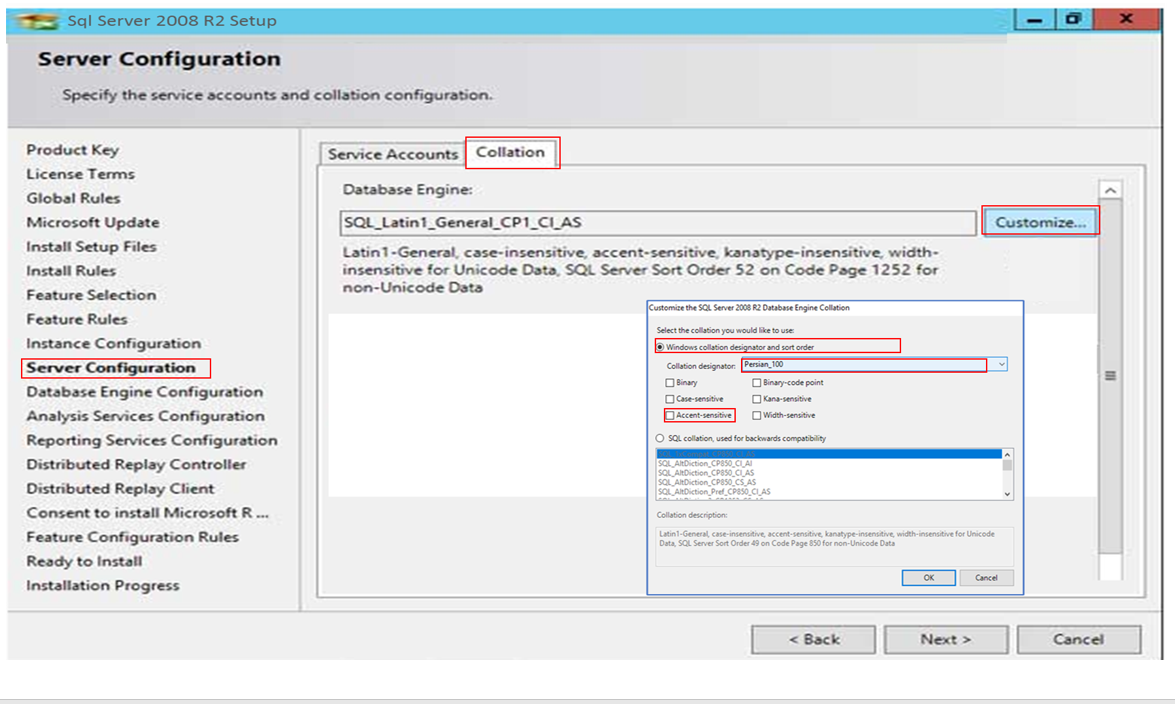
Task: Select the Analysis Services Configuration step
Action: click(145, 416)
